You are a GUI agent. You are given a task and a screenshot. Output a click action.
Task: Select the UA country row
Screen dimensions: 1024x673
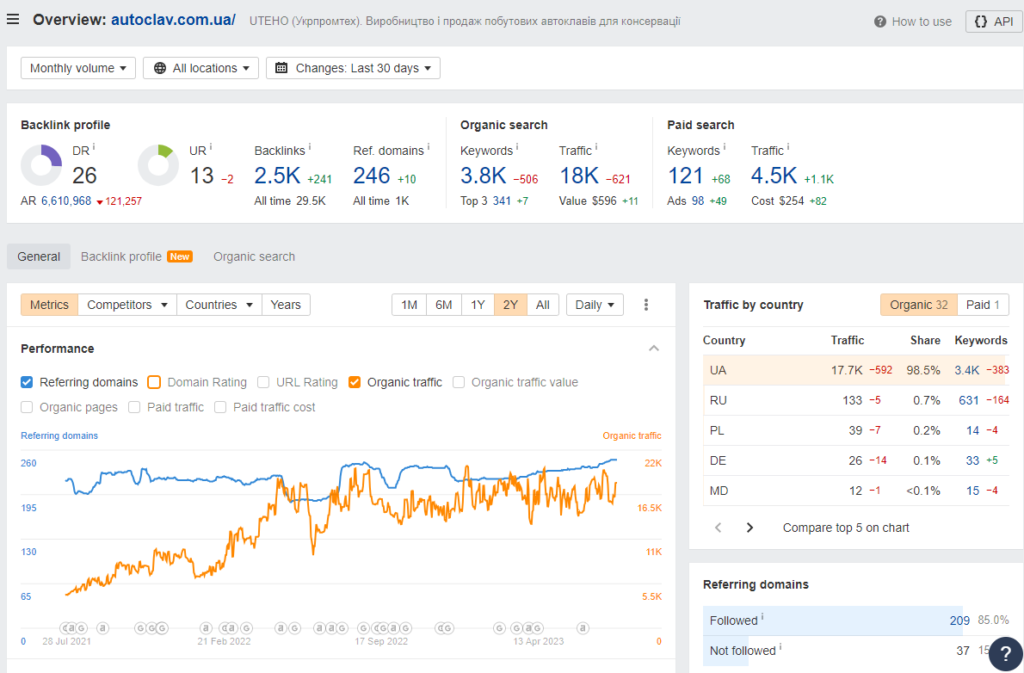(856, 370)
